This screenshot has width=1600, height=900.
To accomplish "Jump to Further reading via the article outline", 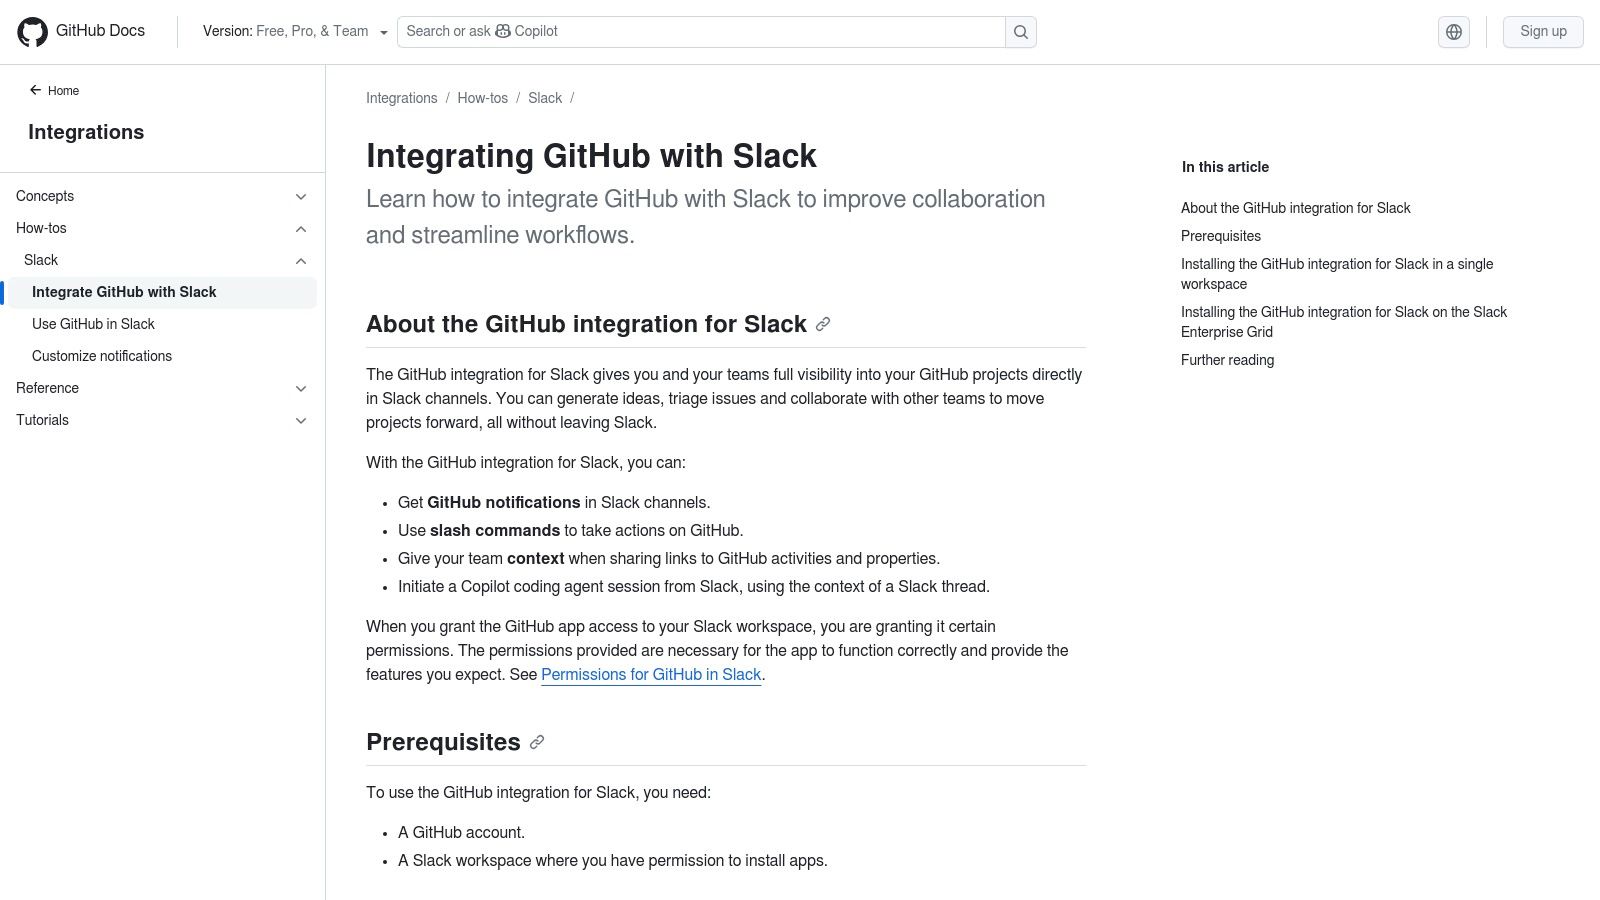I will (1227, 360).
